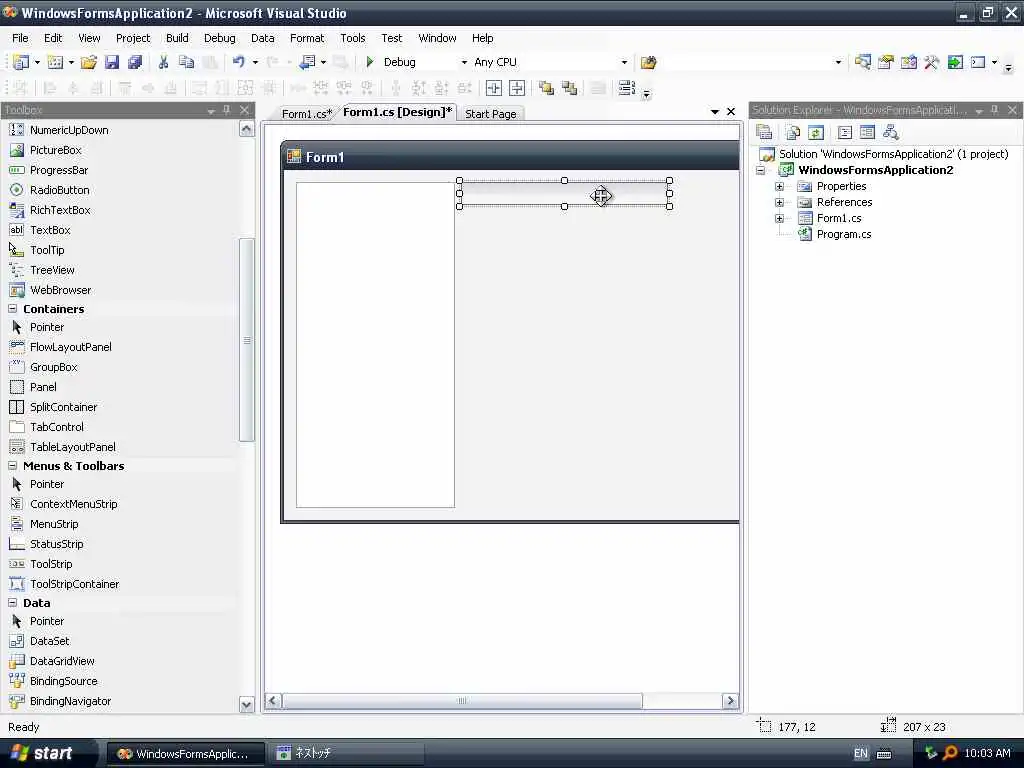Collapse the Data toolbox group
1024x768 pixels.
pos(12,603)
